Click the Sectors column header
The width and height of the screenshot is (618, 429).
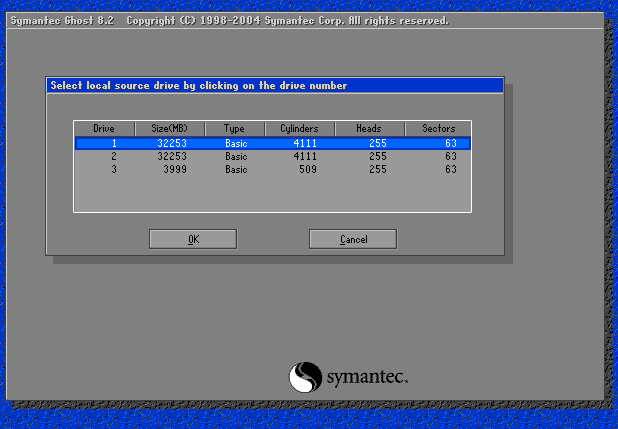point(437,129)
